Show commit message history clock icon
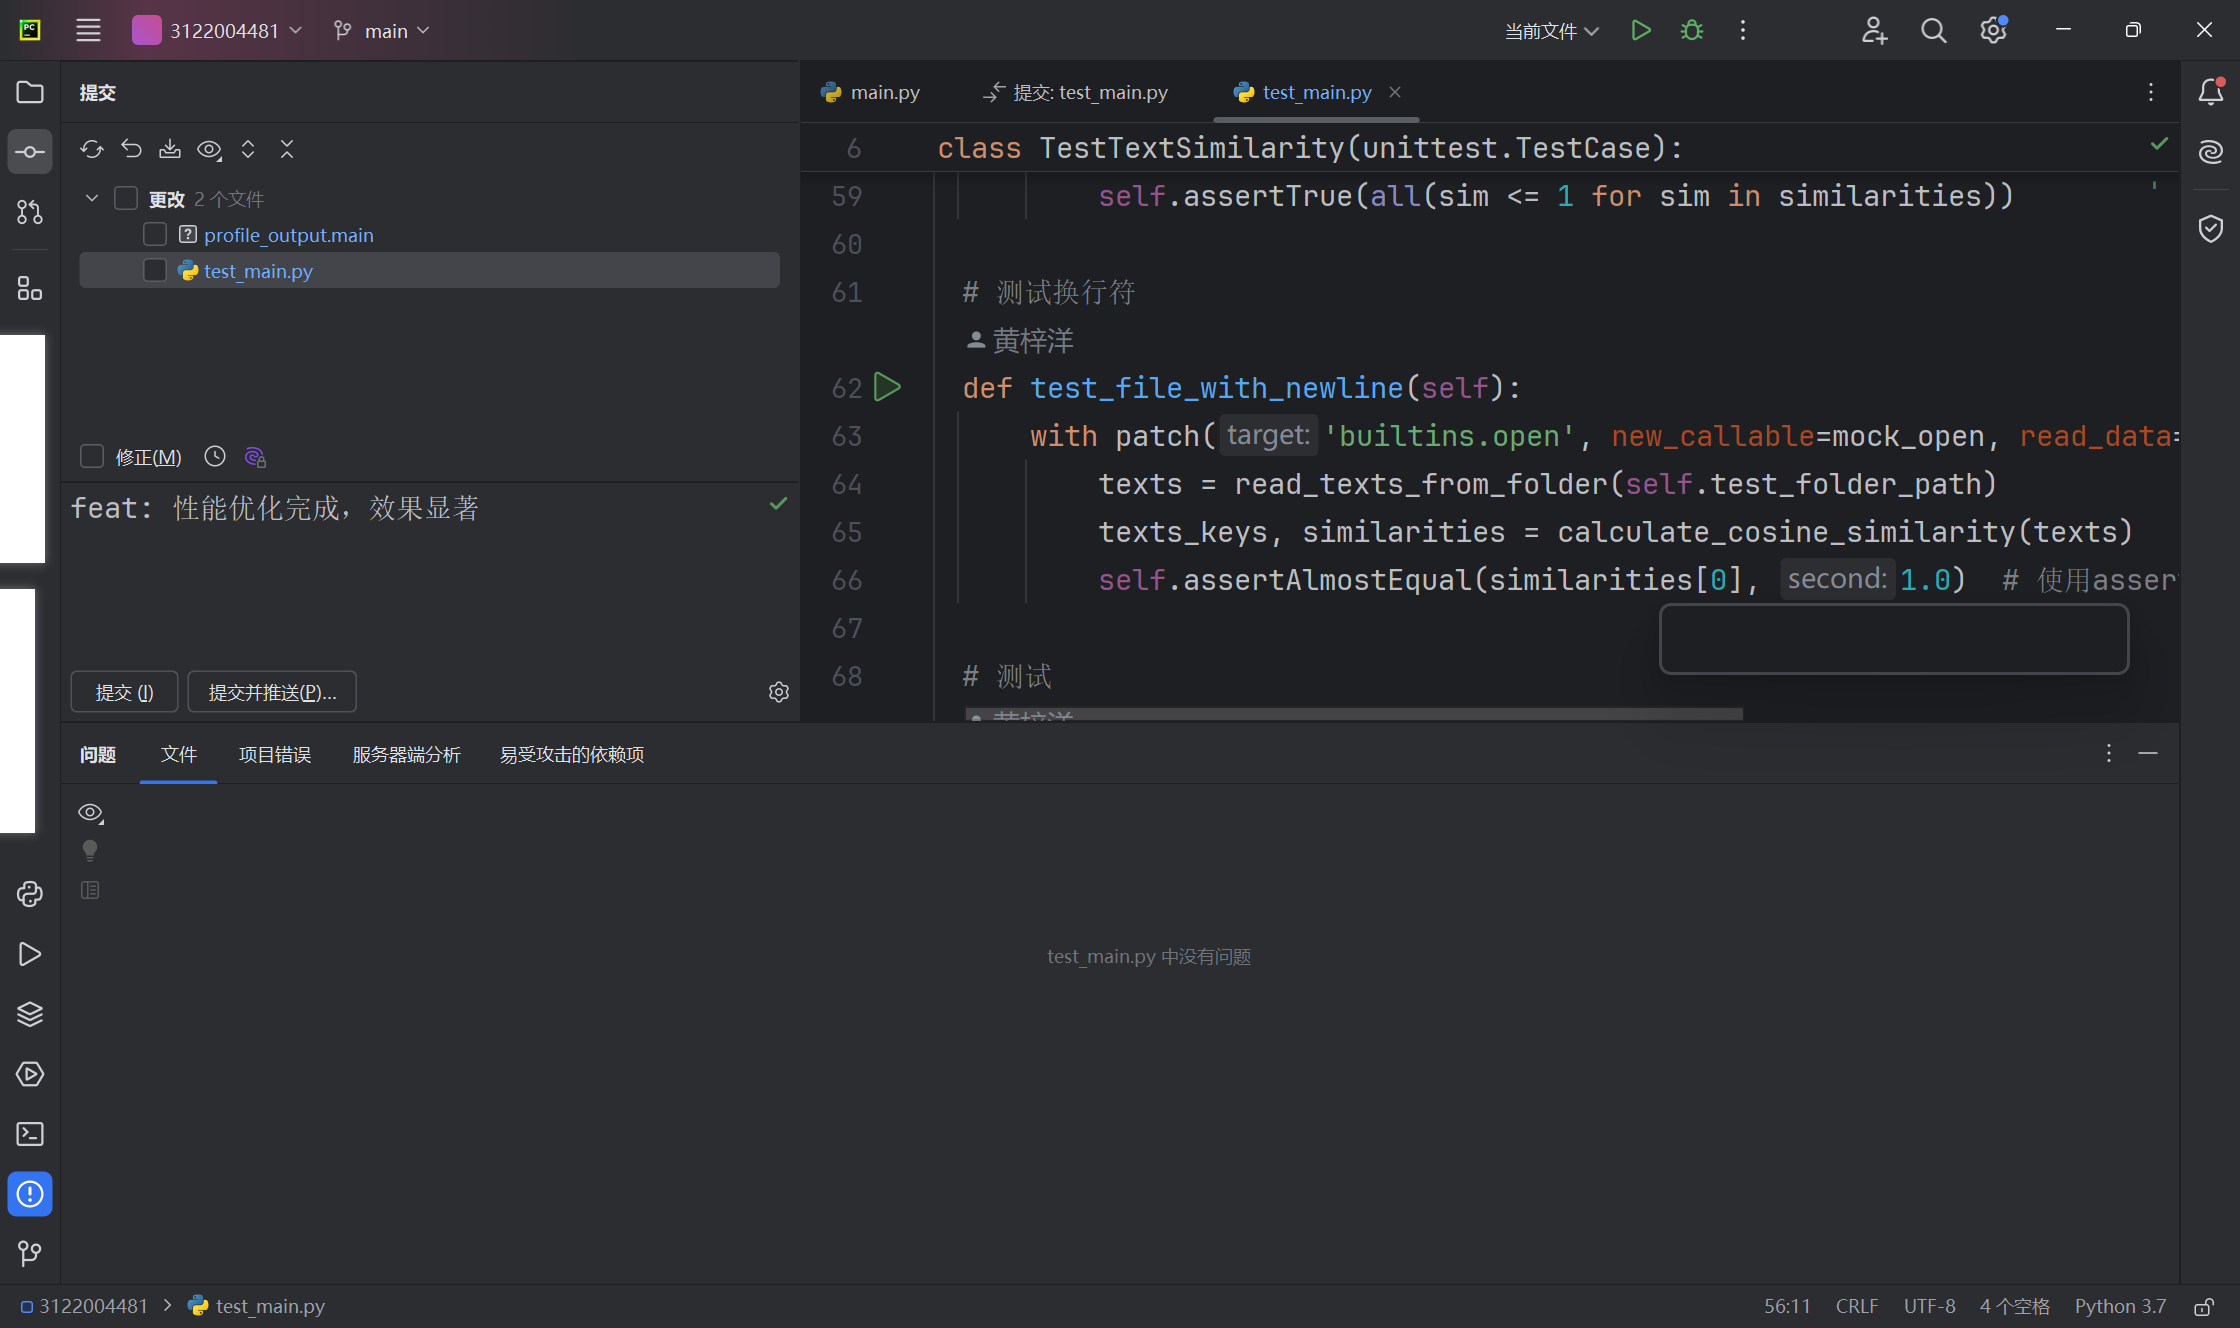2240x1328 pixels. point(215,457)
